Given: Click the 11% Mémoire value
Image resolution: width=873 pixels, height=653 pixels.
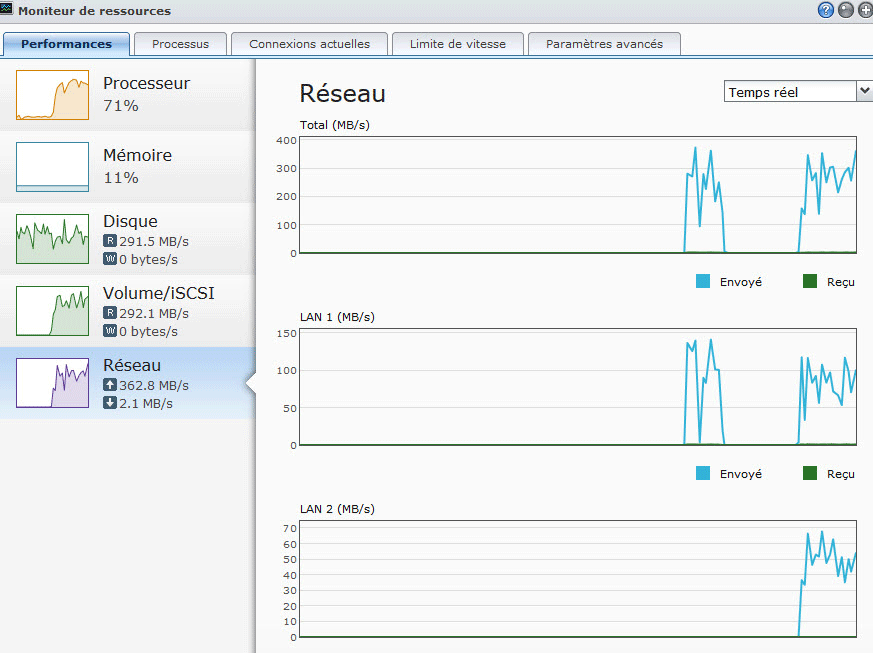Looking at the screenshot, I should 121,178.
